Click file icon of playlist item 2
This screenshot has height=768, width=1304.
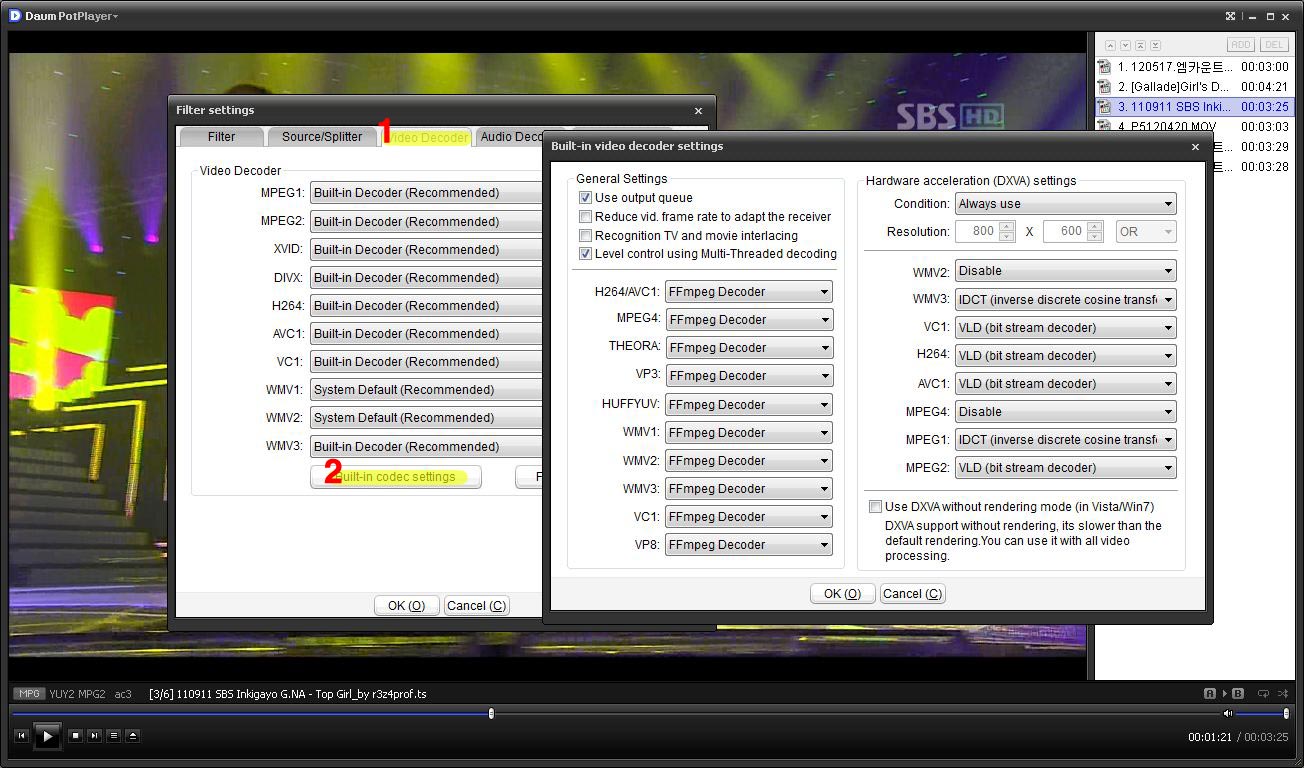1105,87
